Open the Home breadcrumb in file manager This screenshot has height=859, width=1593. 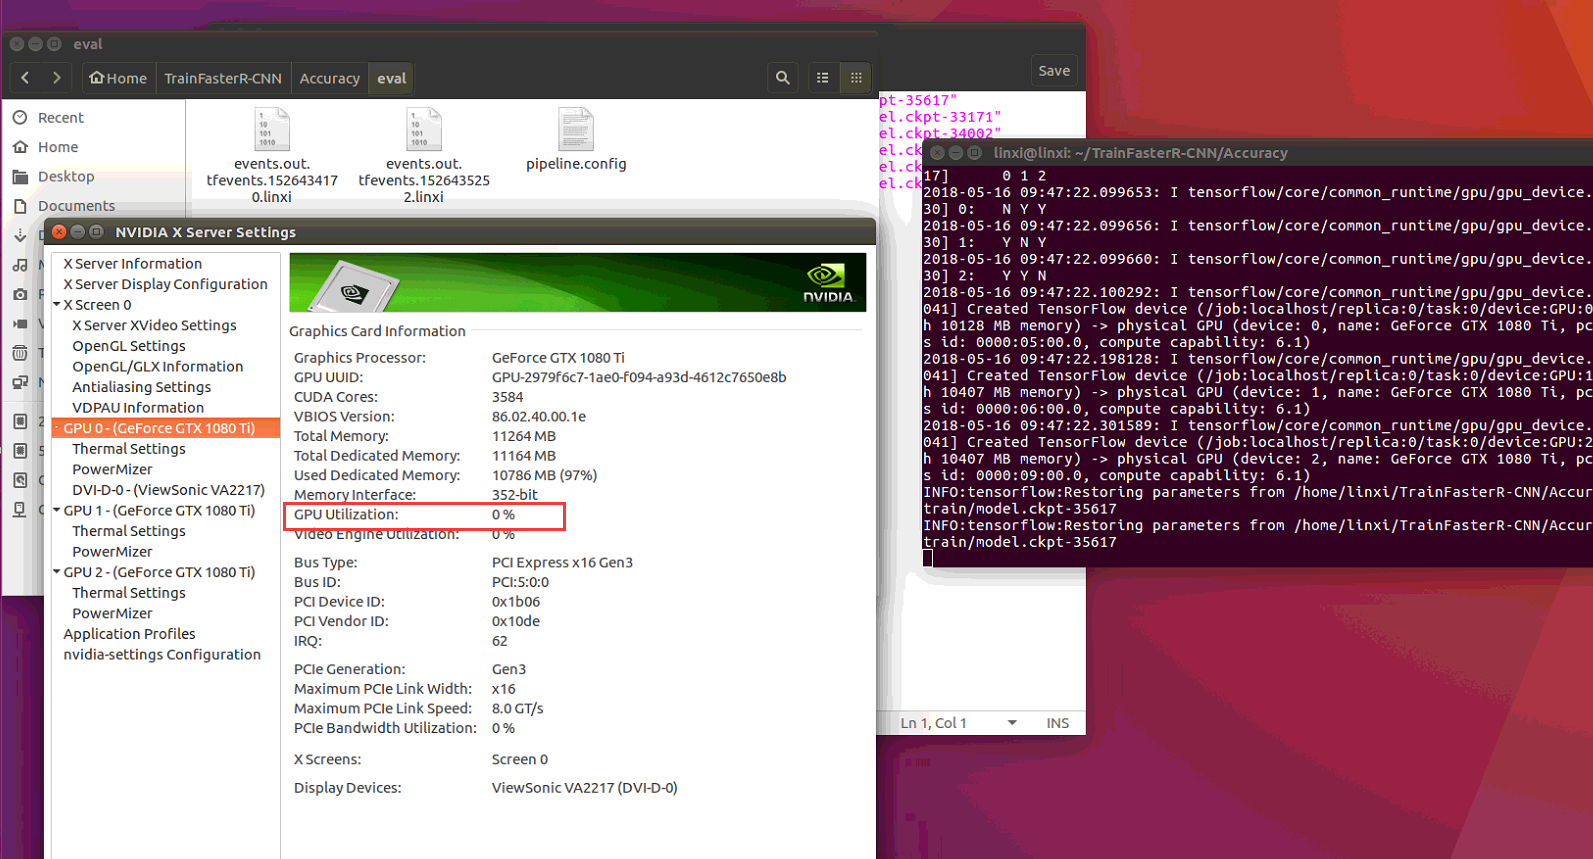118,78
